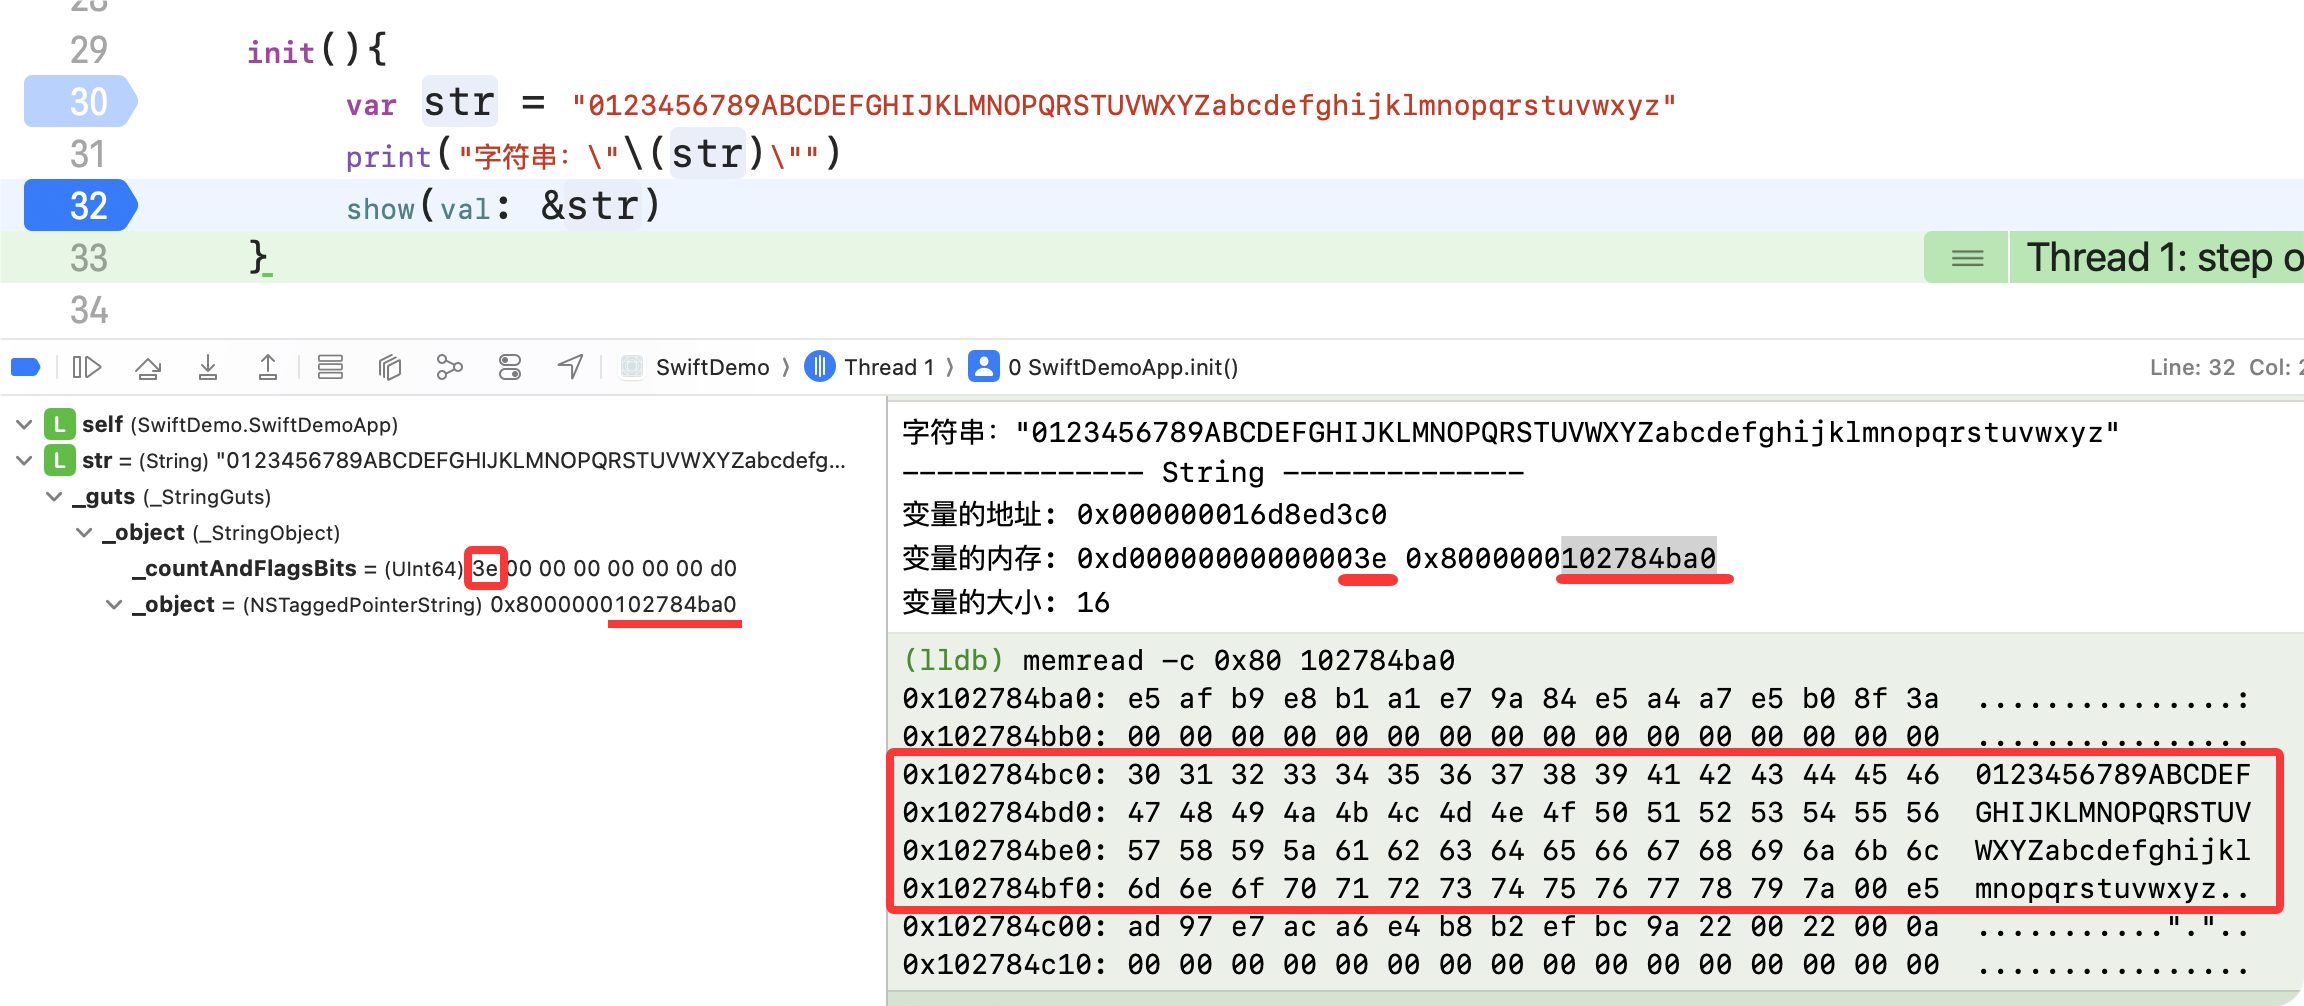The width and height of the screenshot is (2304, 1006).
Task: Click the Step Out debug icon
Action: 268,368
